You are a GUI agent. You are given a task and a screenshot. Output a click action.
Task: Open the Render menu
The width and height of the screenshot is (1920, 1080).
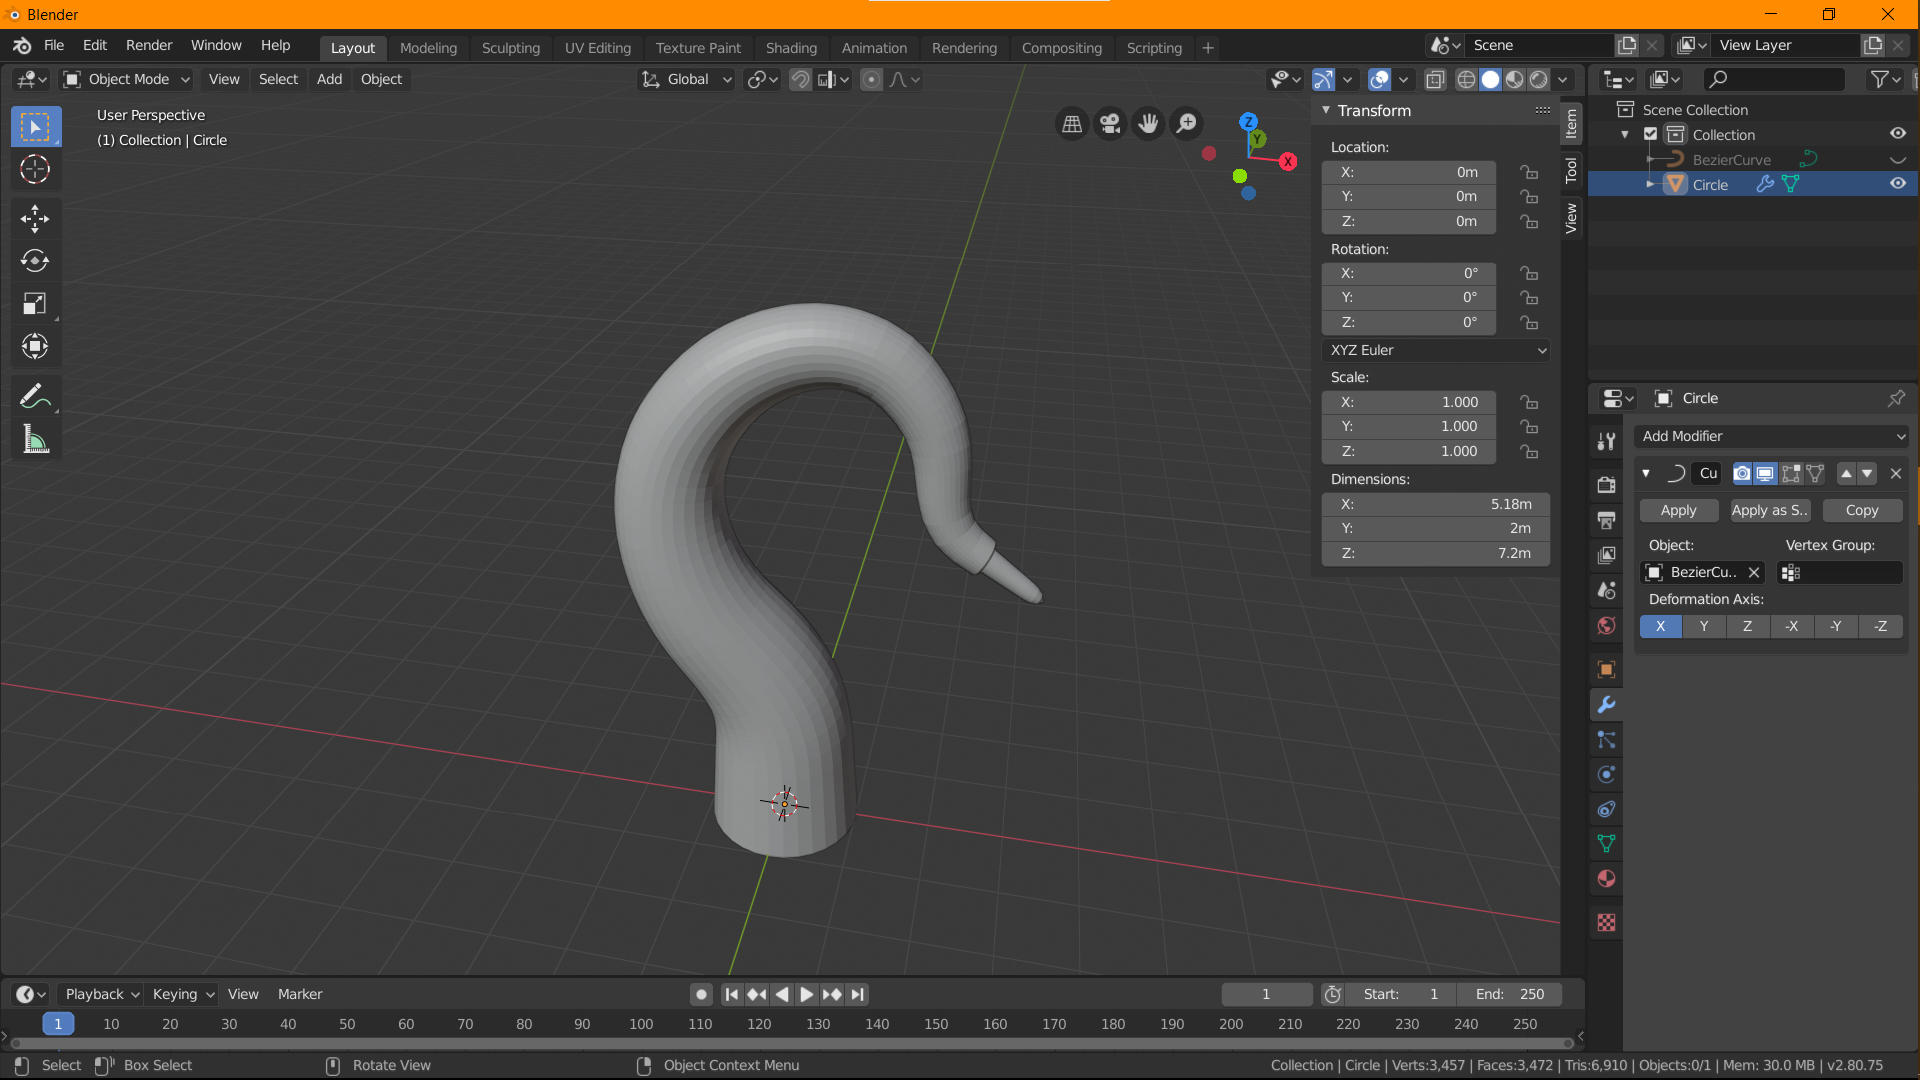tap(149, 46)
